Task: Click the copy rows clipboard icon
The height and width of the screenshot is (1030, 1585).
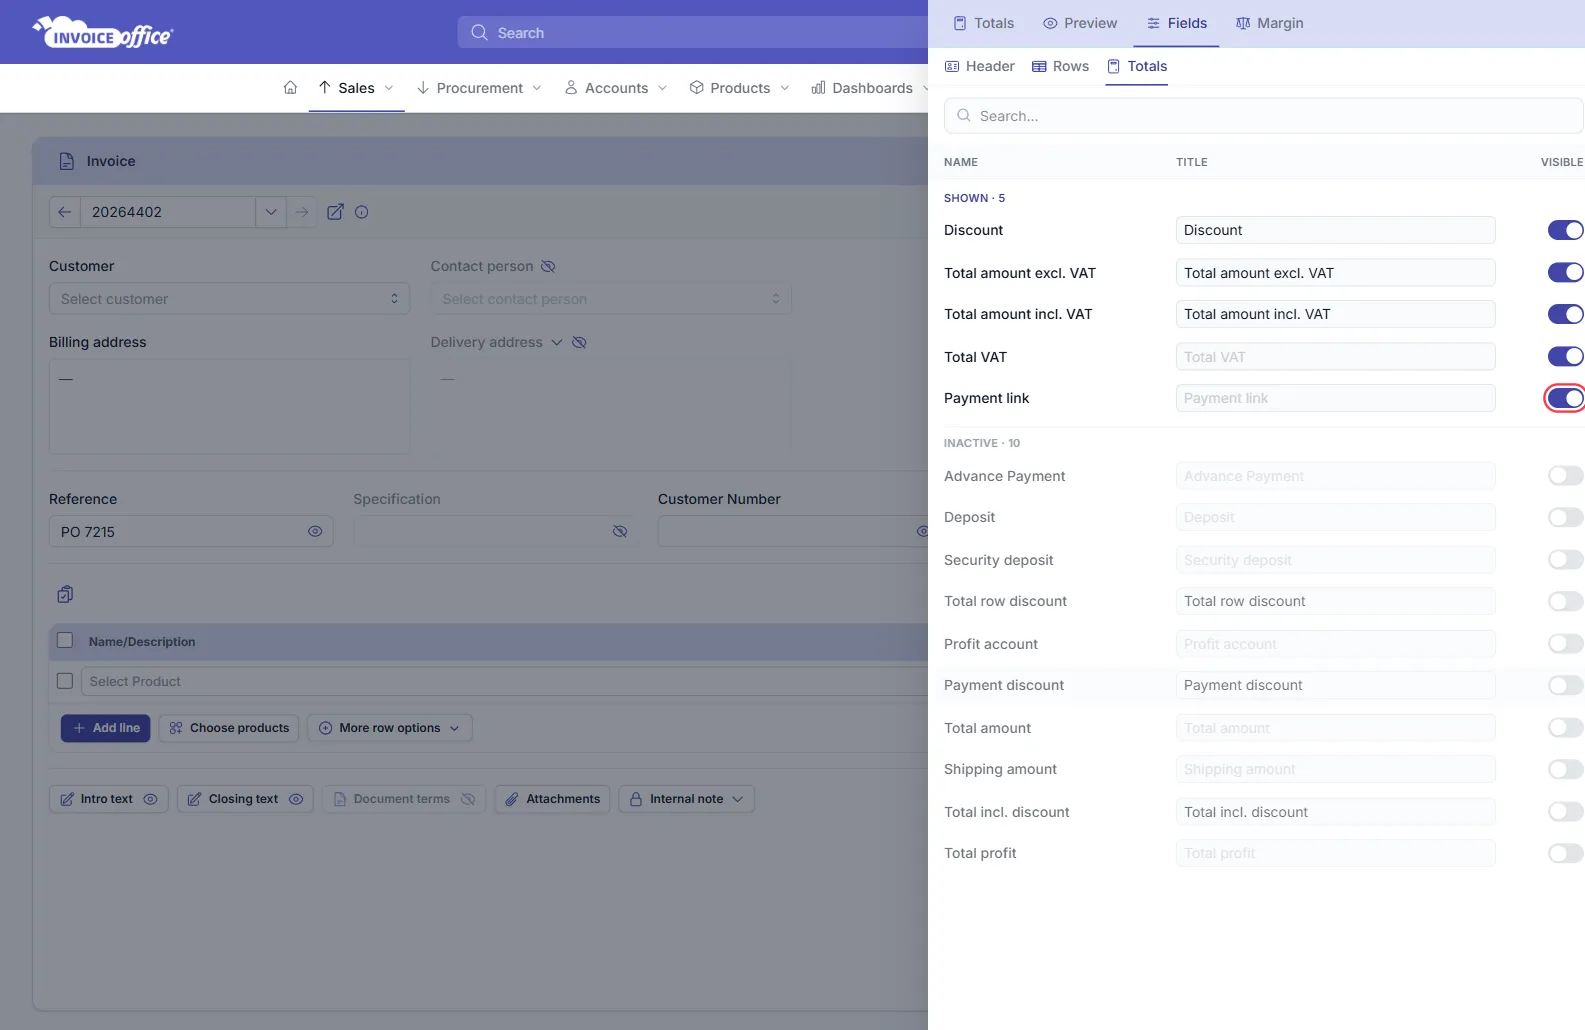Action: [x=65, y=594]
